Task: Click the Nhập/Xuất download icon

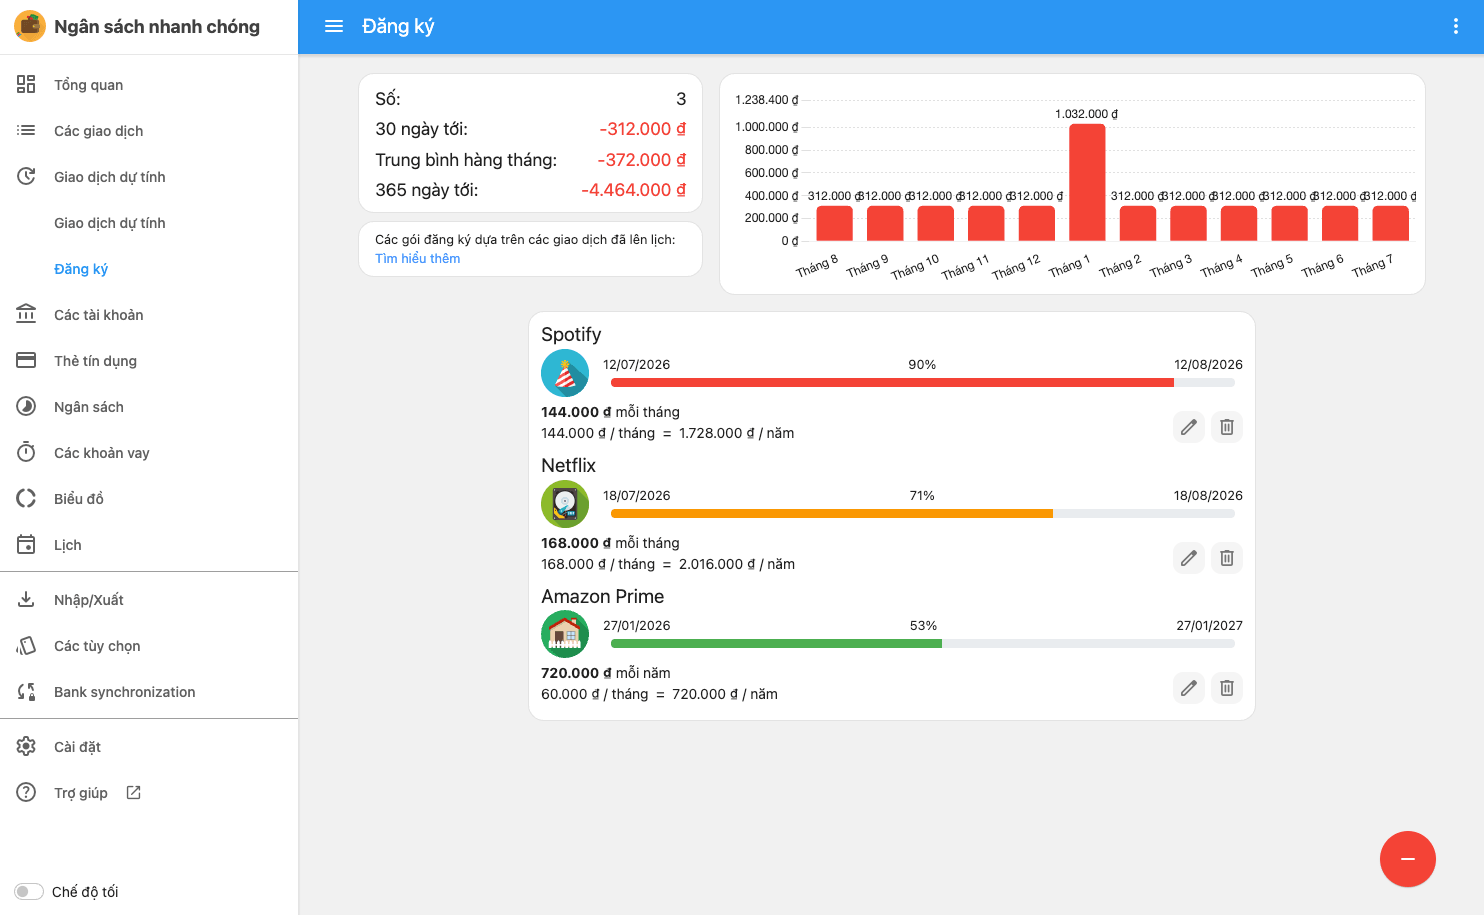Action: point(26,599)
